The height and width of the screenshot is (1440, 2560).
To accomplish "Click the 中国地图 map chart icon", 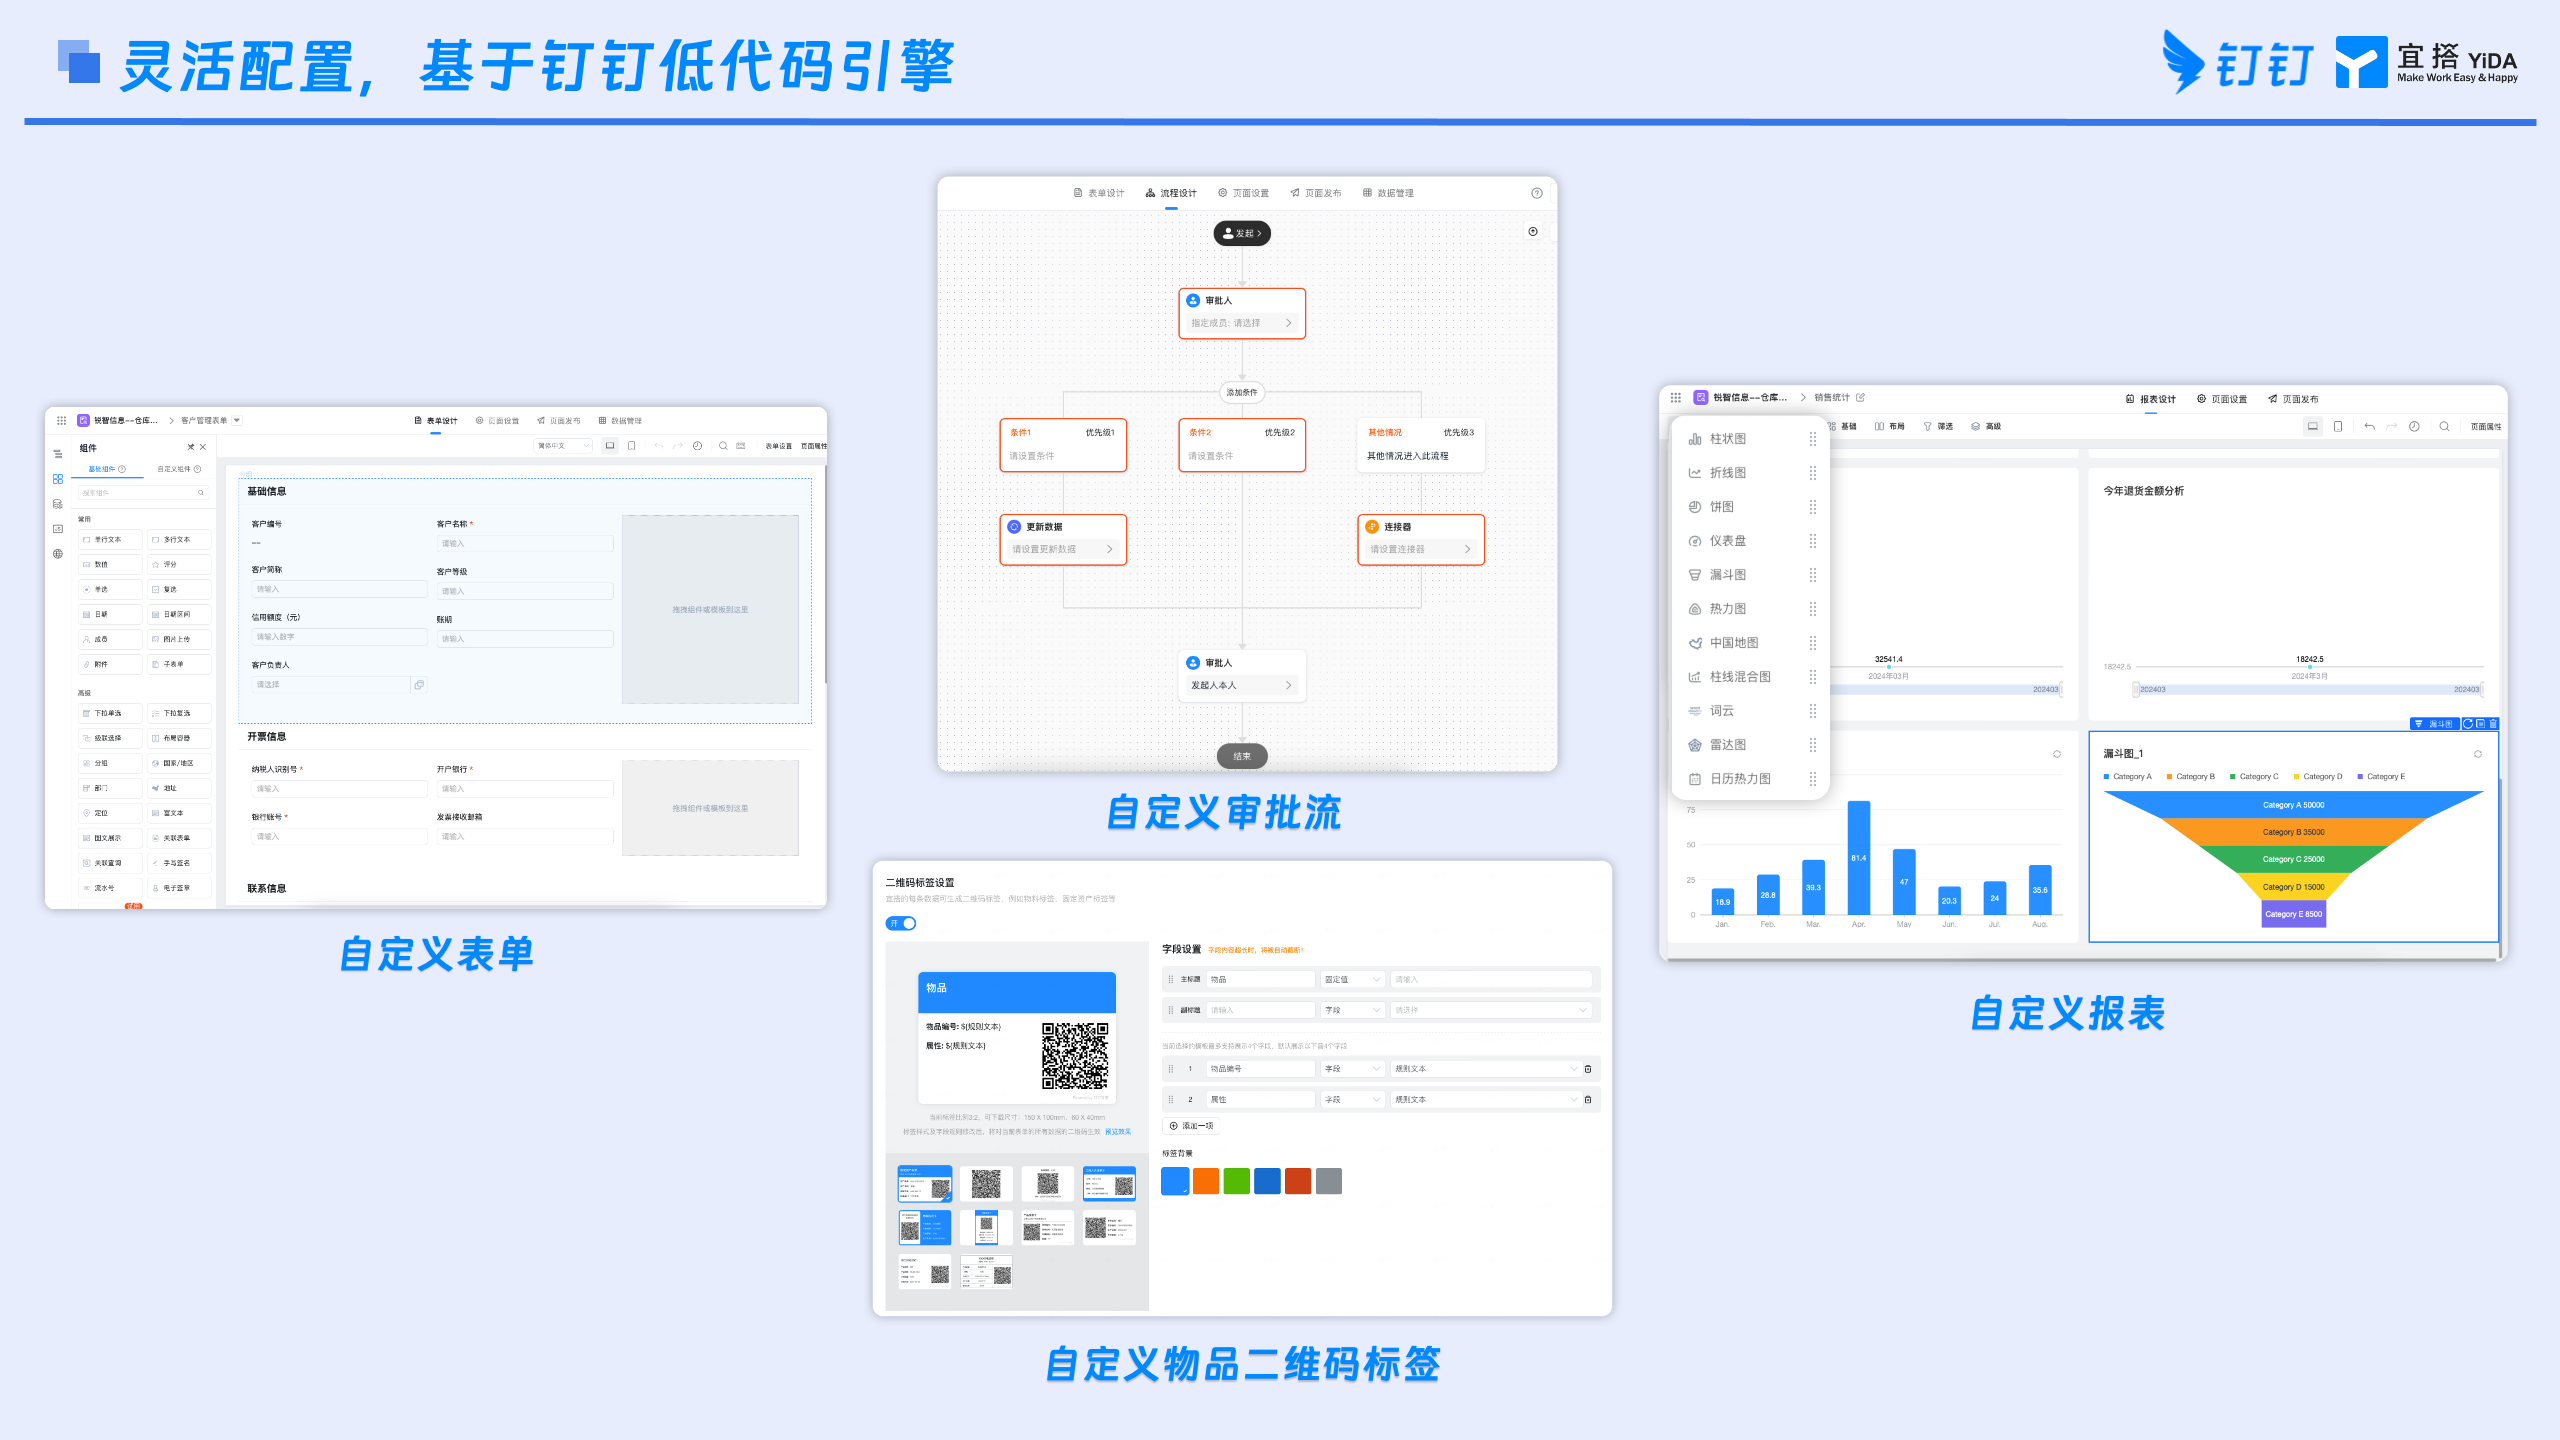I will pos(1694,643).
